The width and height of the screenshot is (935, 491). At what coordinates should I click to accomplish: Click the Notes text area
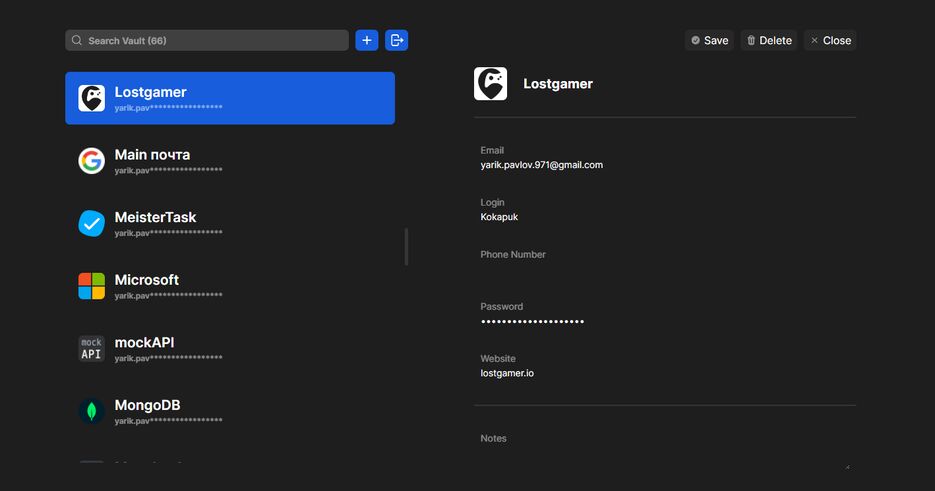coord(665,458)
